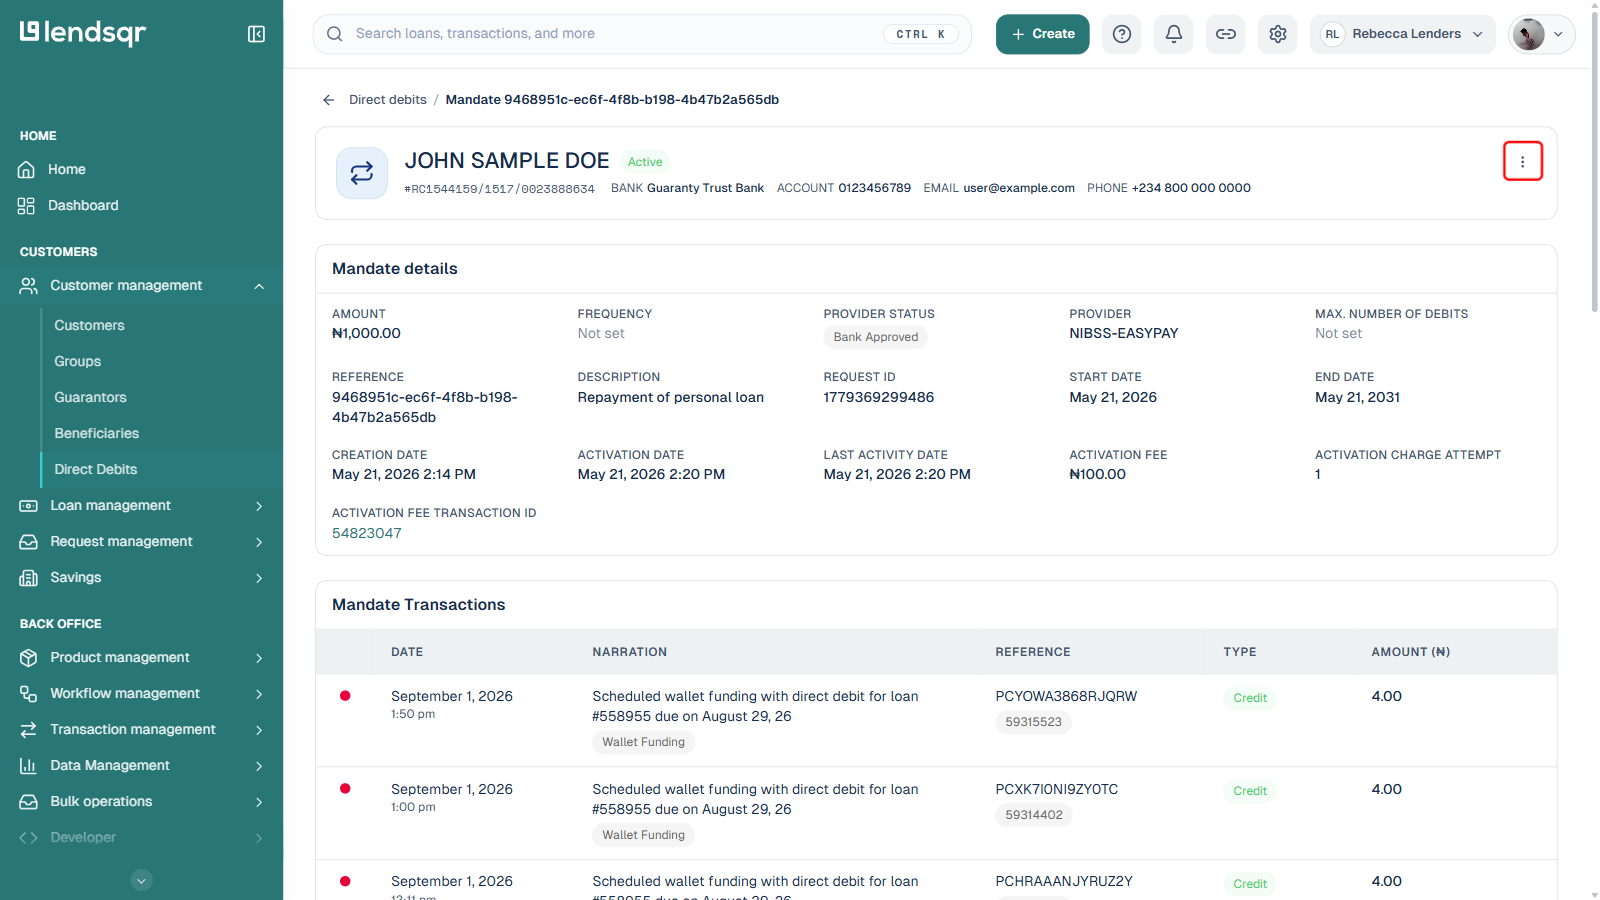Open the mandate three-dot options menu
The height and width of the screenshot is (900, 1600).
(1523, 161)
